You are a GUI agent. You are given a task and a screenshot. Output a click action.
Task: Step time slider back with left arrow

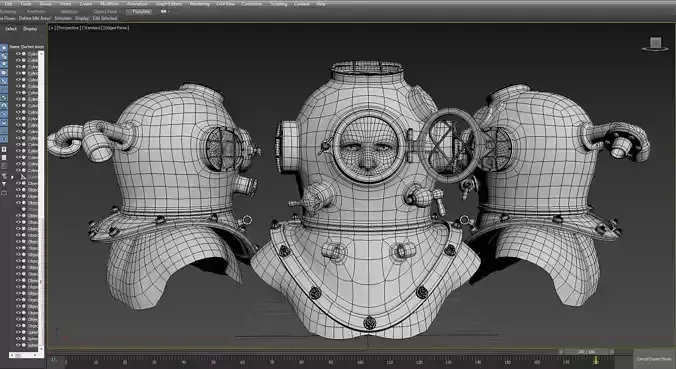click(562, 352)
